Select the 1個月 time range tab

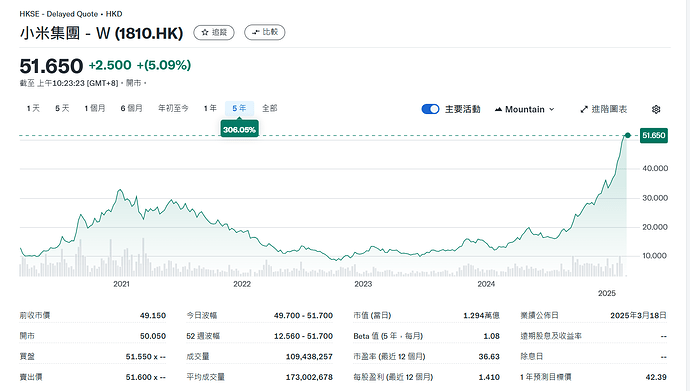(95, 108)
